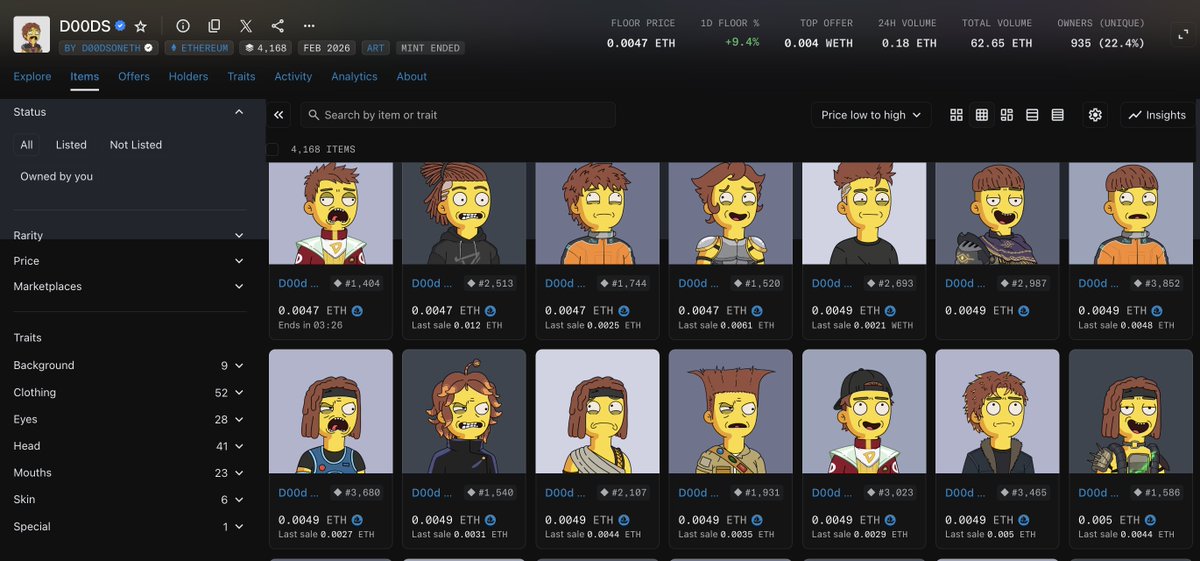Filter status by Listed
Image resolution: width=1200 pixels, height=561 pixels.
[71, 145]
